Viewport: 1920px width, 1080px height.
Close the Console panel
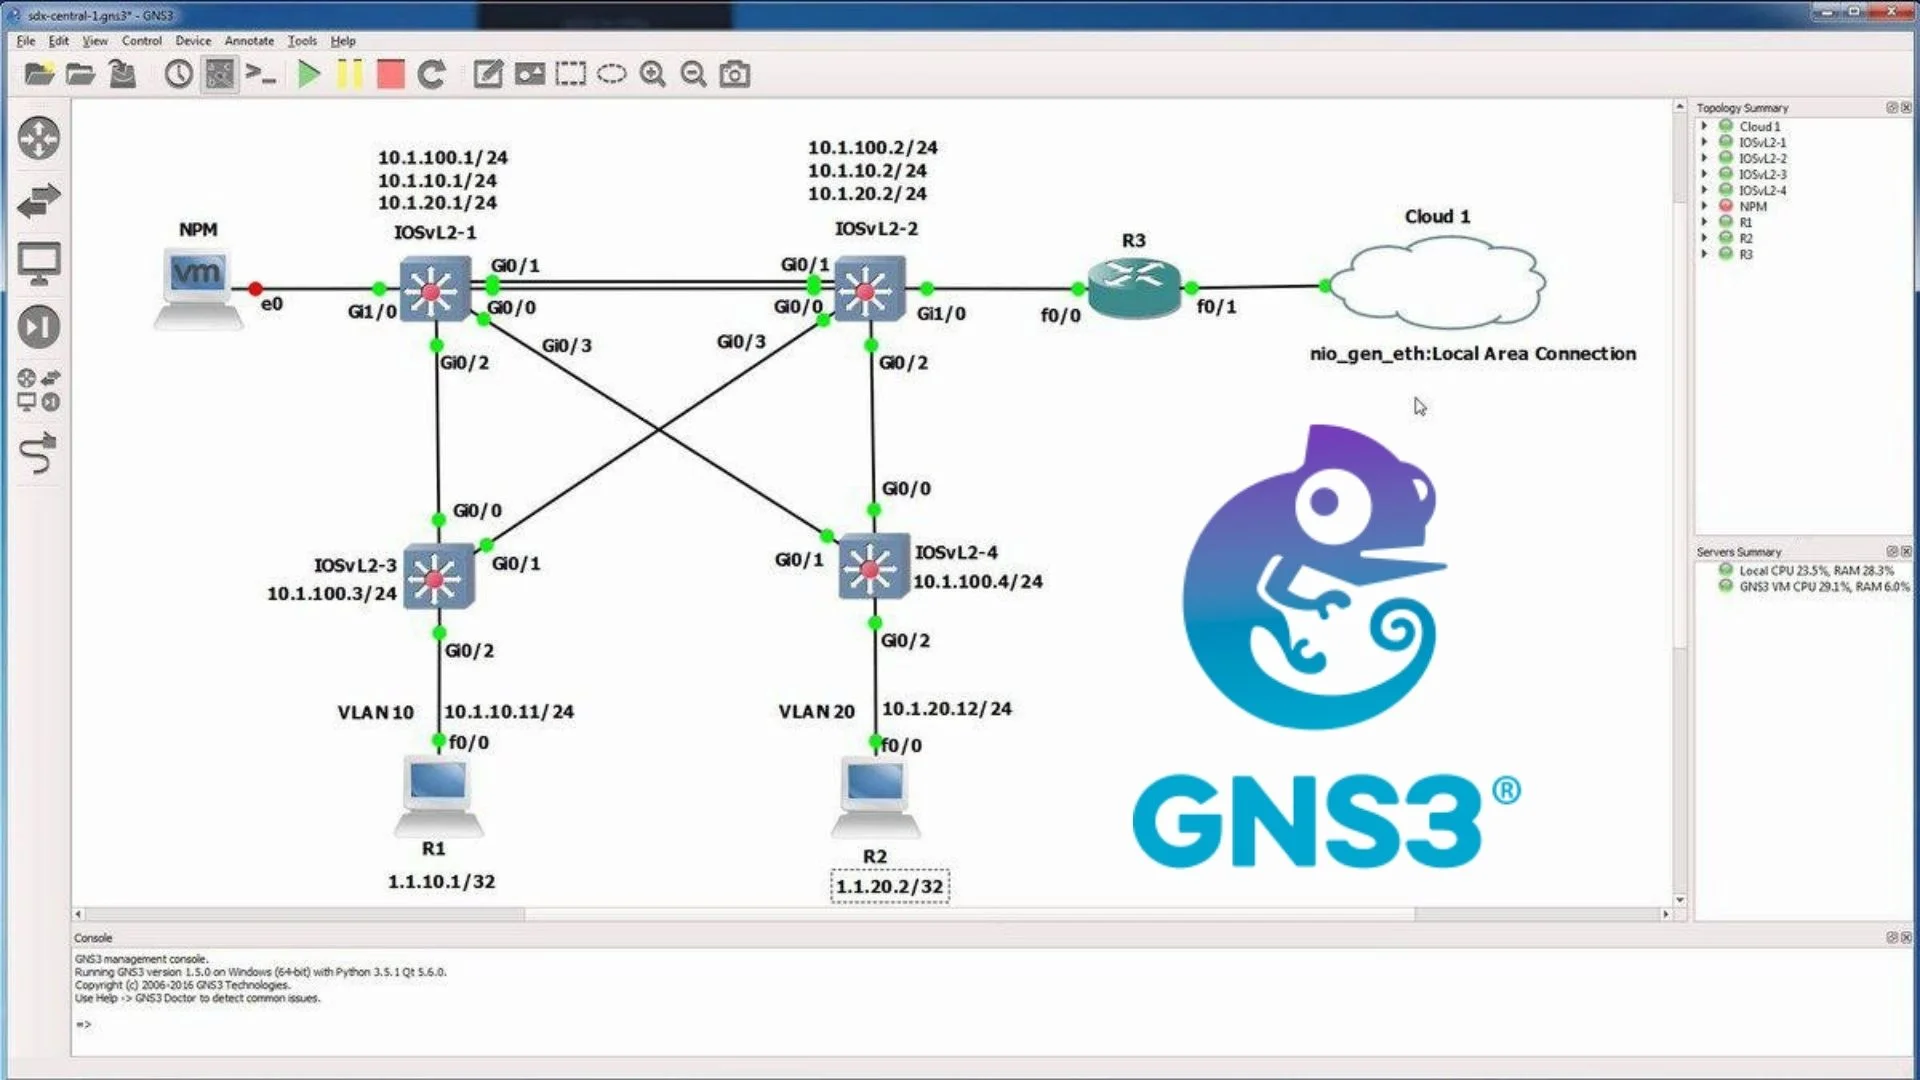coord(1906,937)
